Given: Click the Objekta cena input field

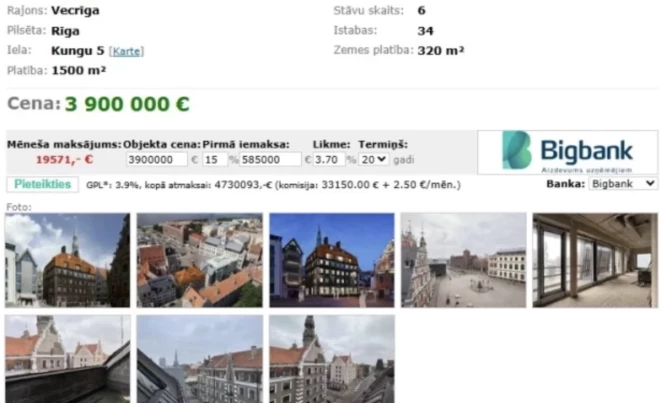Looking at the screenshot, I should click(x=157, y=160).
